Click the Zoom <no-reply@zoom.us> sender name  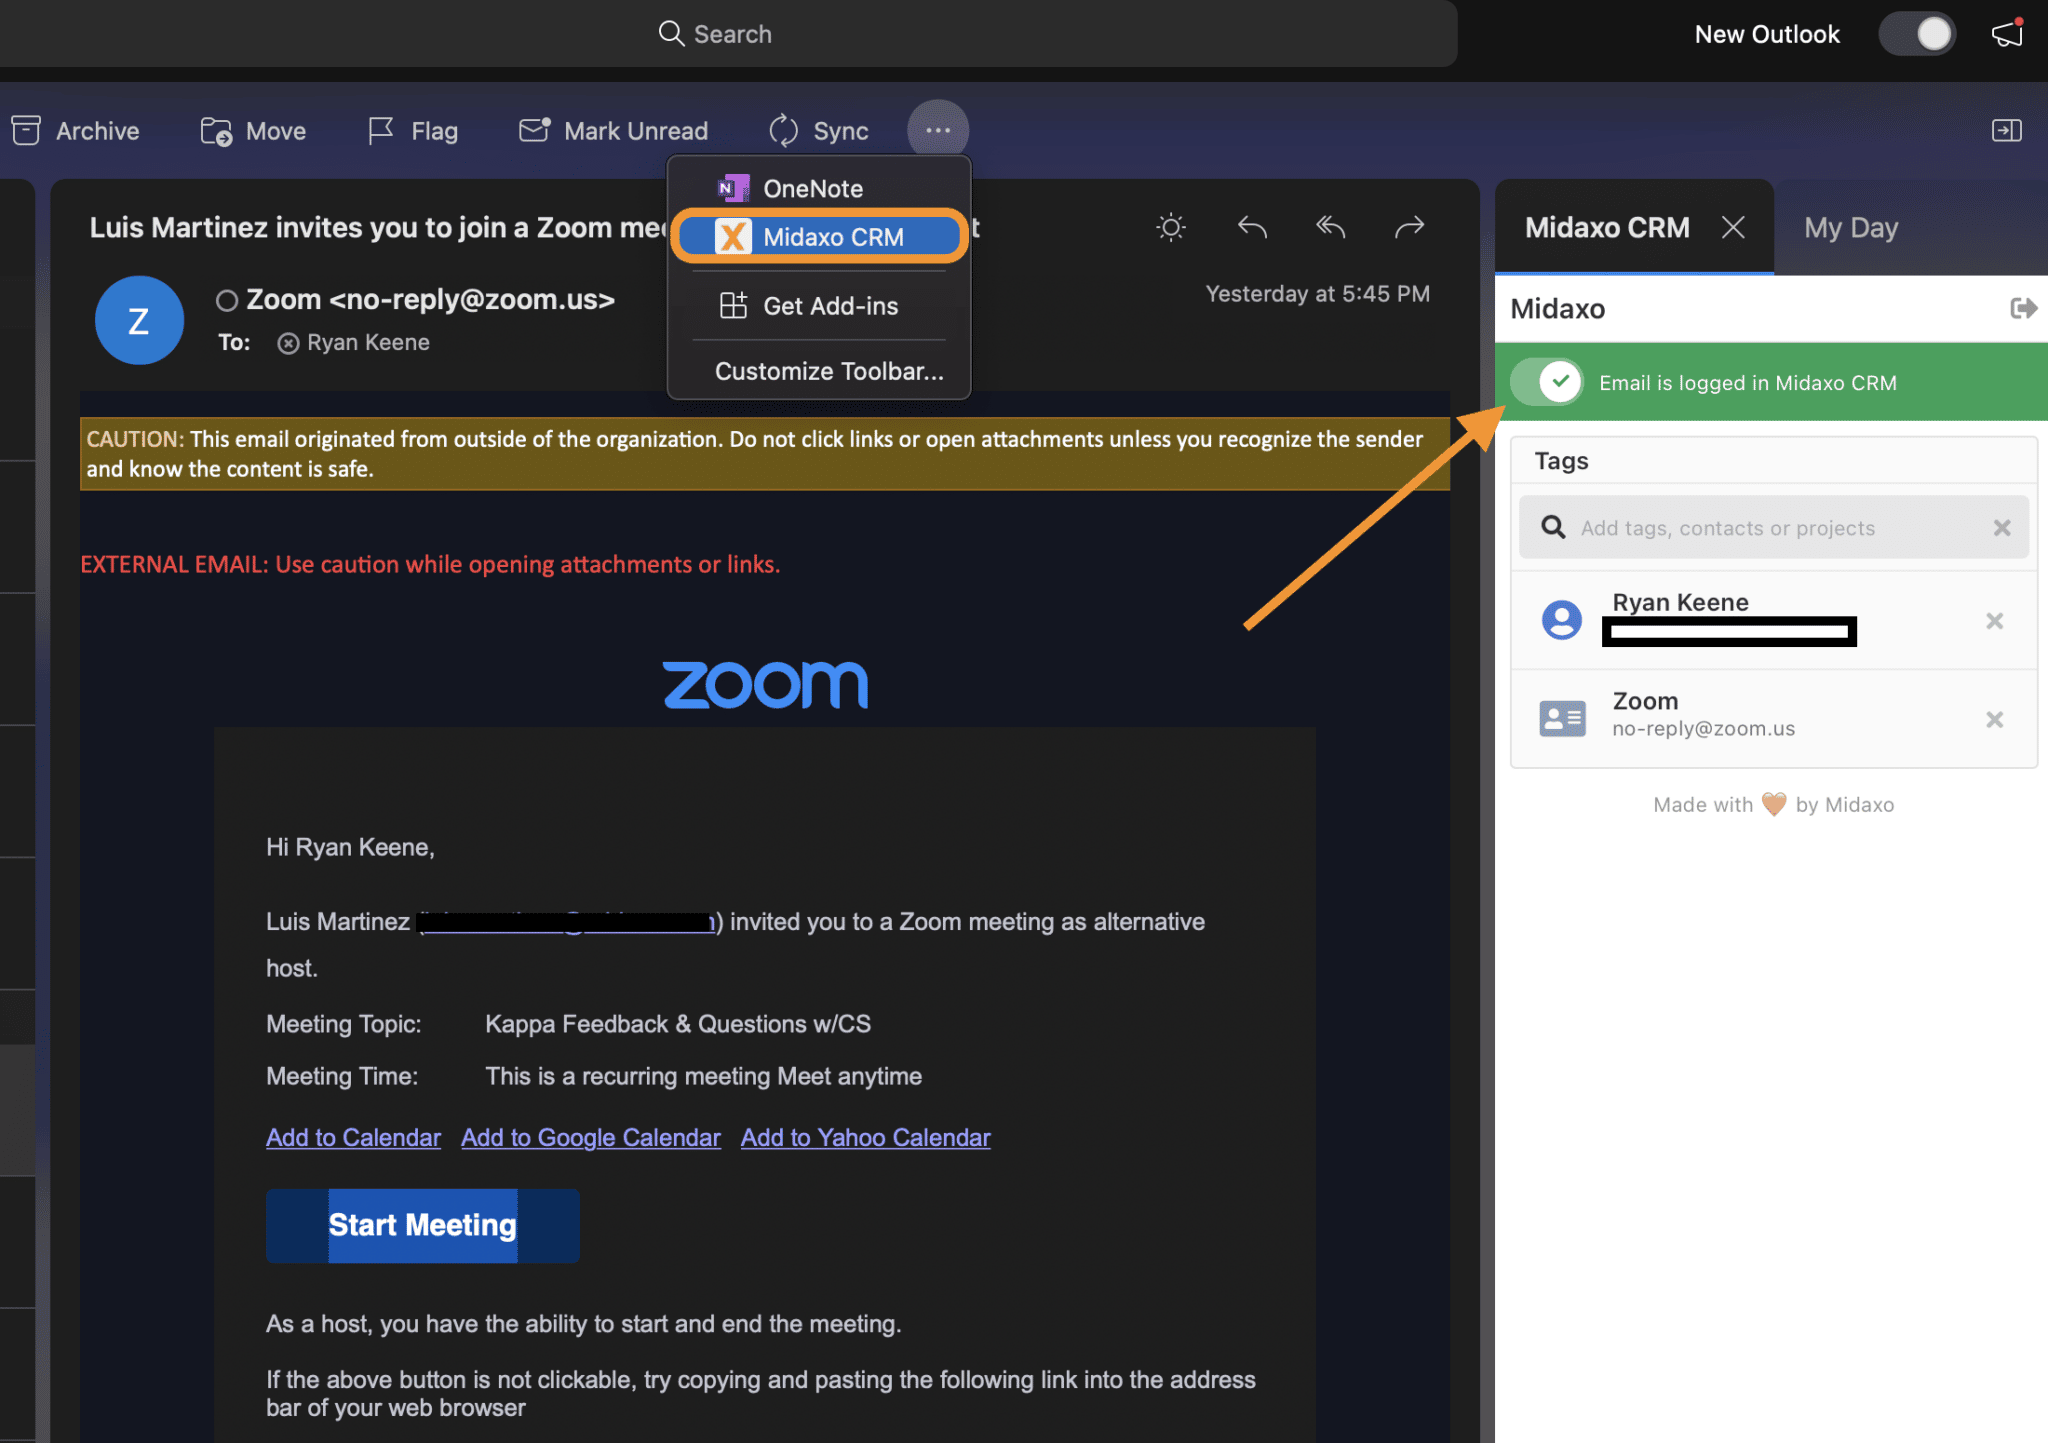[x=431, y=300]
